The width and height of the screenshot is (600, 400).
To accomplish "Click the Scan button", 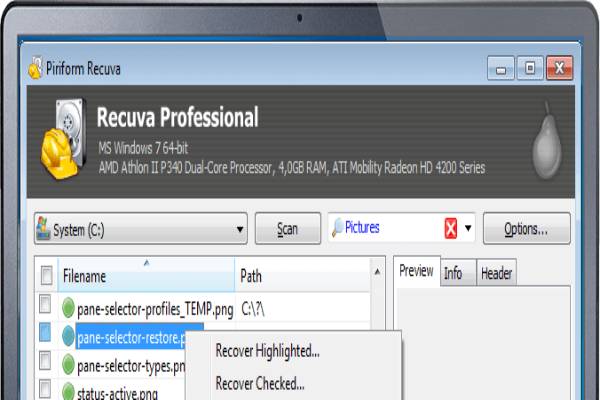I will [x=288, y=229].
